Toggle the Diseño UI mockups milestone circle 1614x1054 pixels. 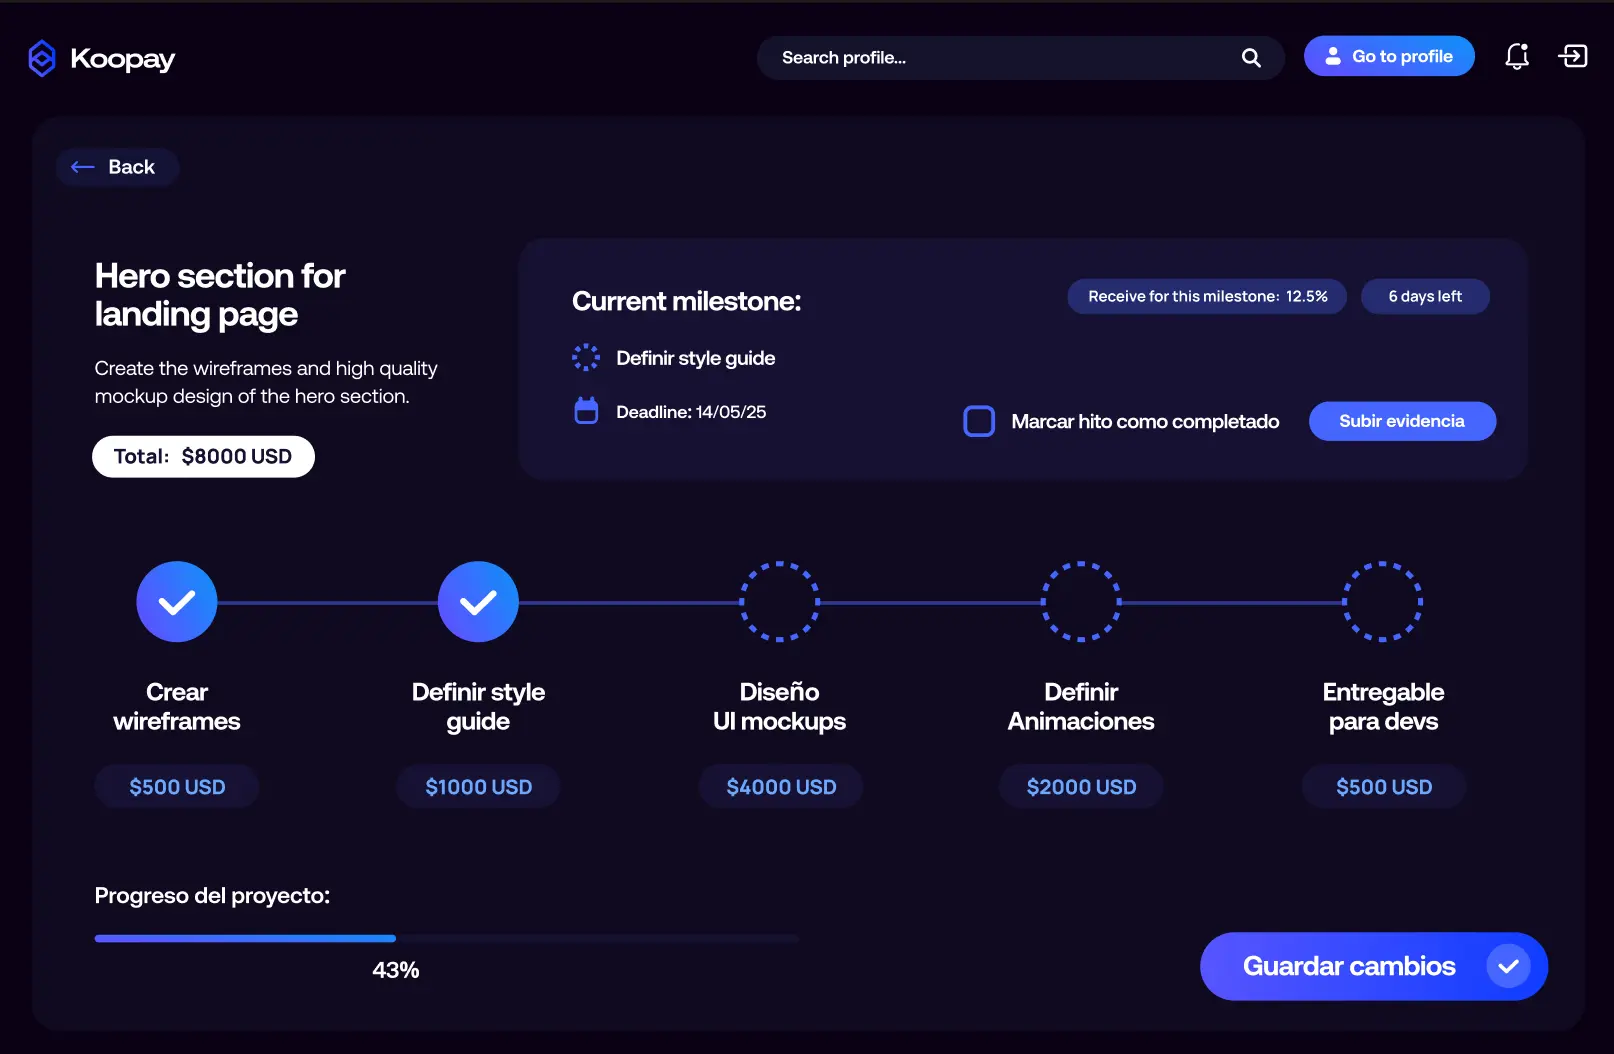[780, 601]
